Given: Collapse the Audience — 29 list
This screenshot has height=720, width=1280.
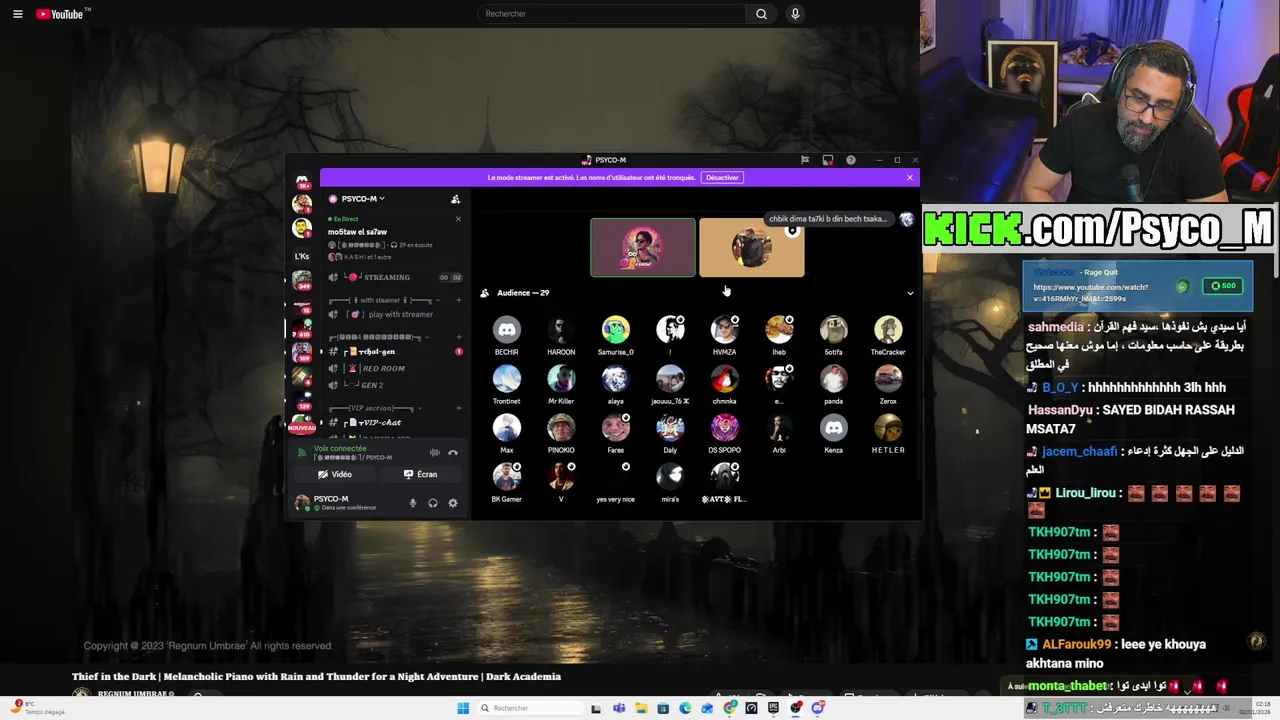Looking at the screenshot, I should tap(910, 293).
